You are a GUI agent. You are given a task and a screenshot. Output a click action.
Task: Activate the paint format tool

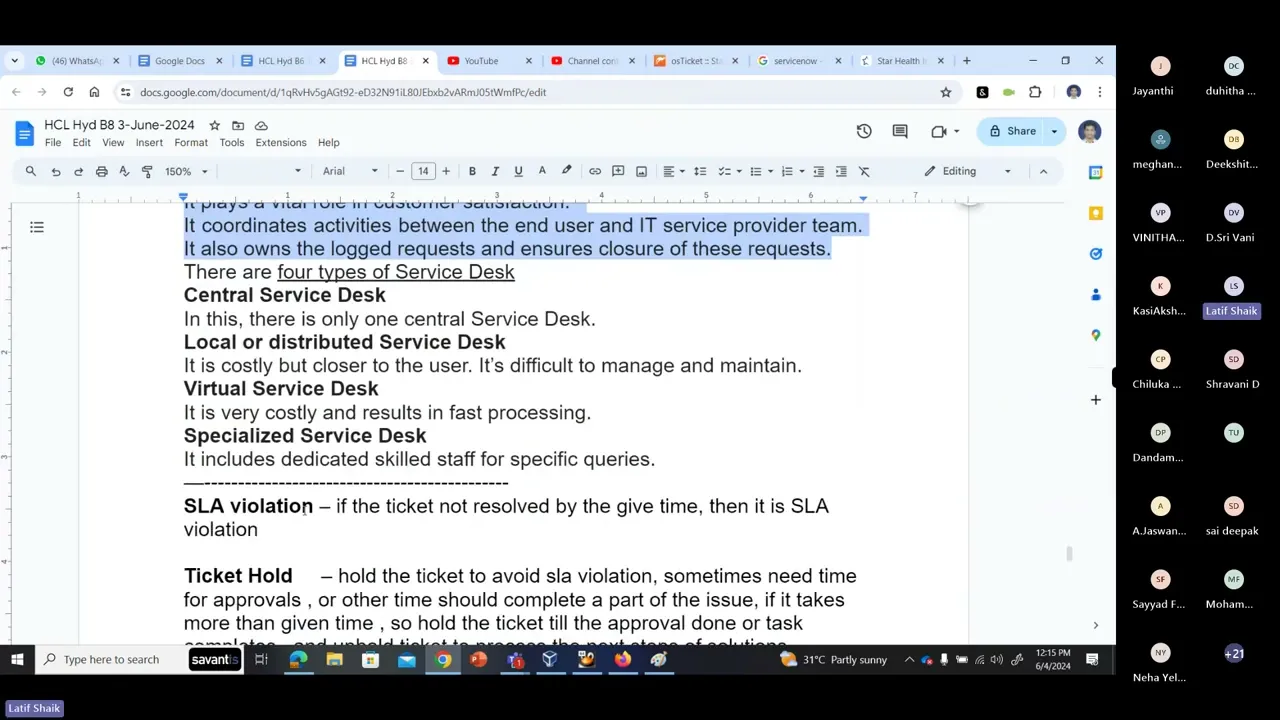coord(147,171)
